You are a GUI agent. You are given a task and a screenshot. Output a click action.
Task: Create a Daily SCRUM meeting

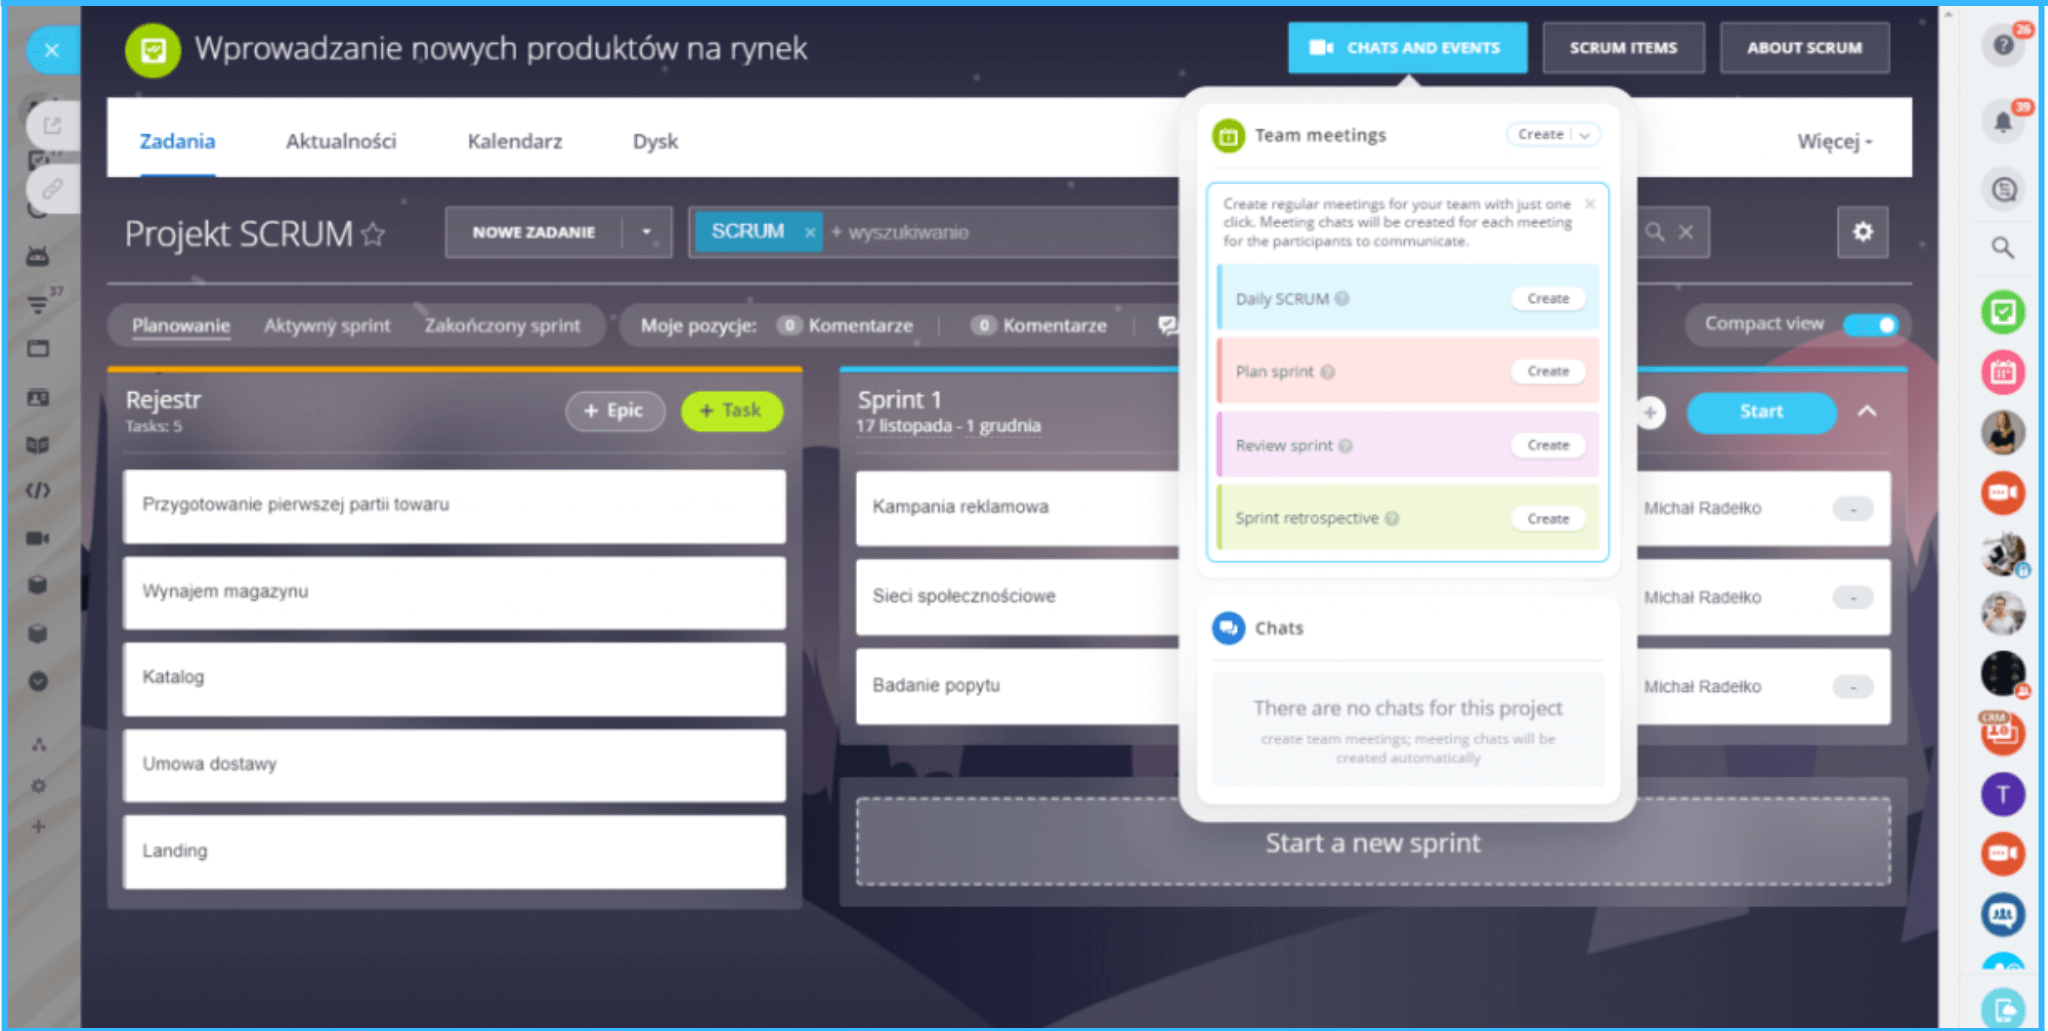pyautogui.click(x=1547, y=299)
